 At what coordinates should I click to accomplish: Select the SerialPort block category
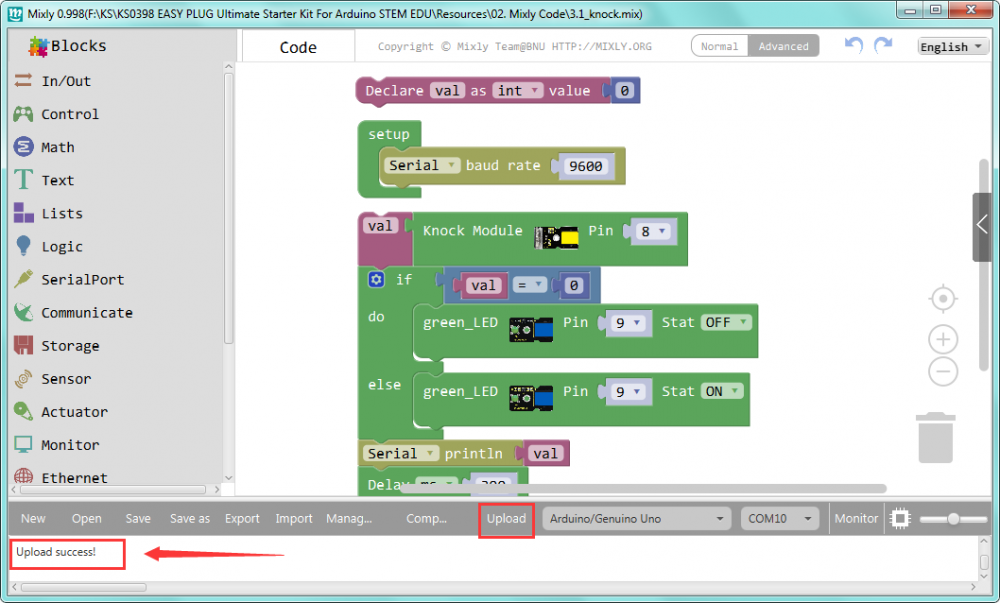point(82,280)
